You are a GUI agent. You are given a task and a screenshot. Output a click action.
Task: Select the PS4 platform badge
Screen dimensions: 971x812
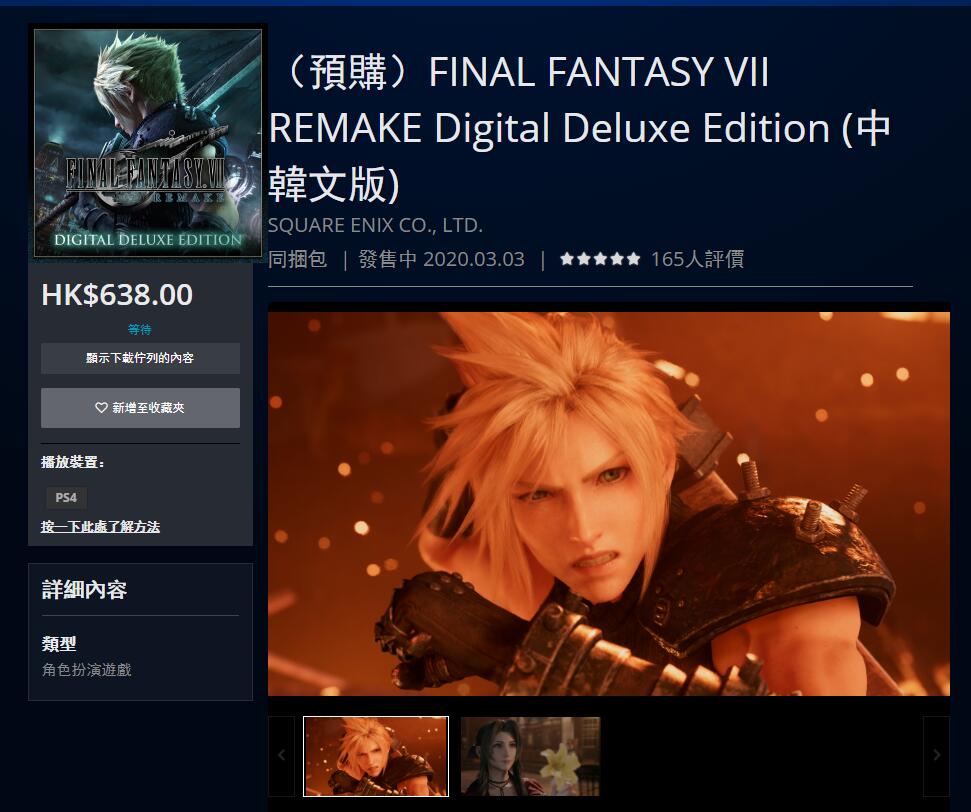tap(66, 497)
